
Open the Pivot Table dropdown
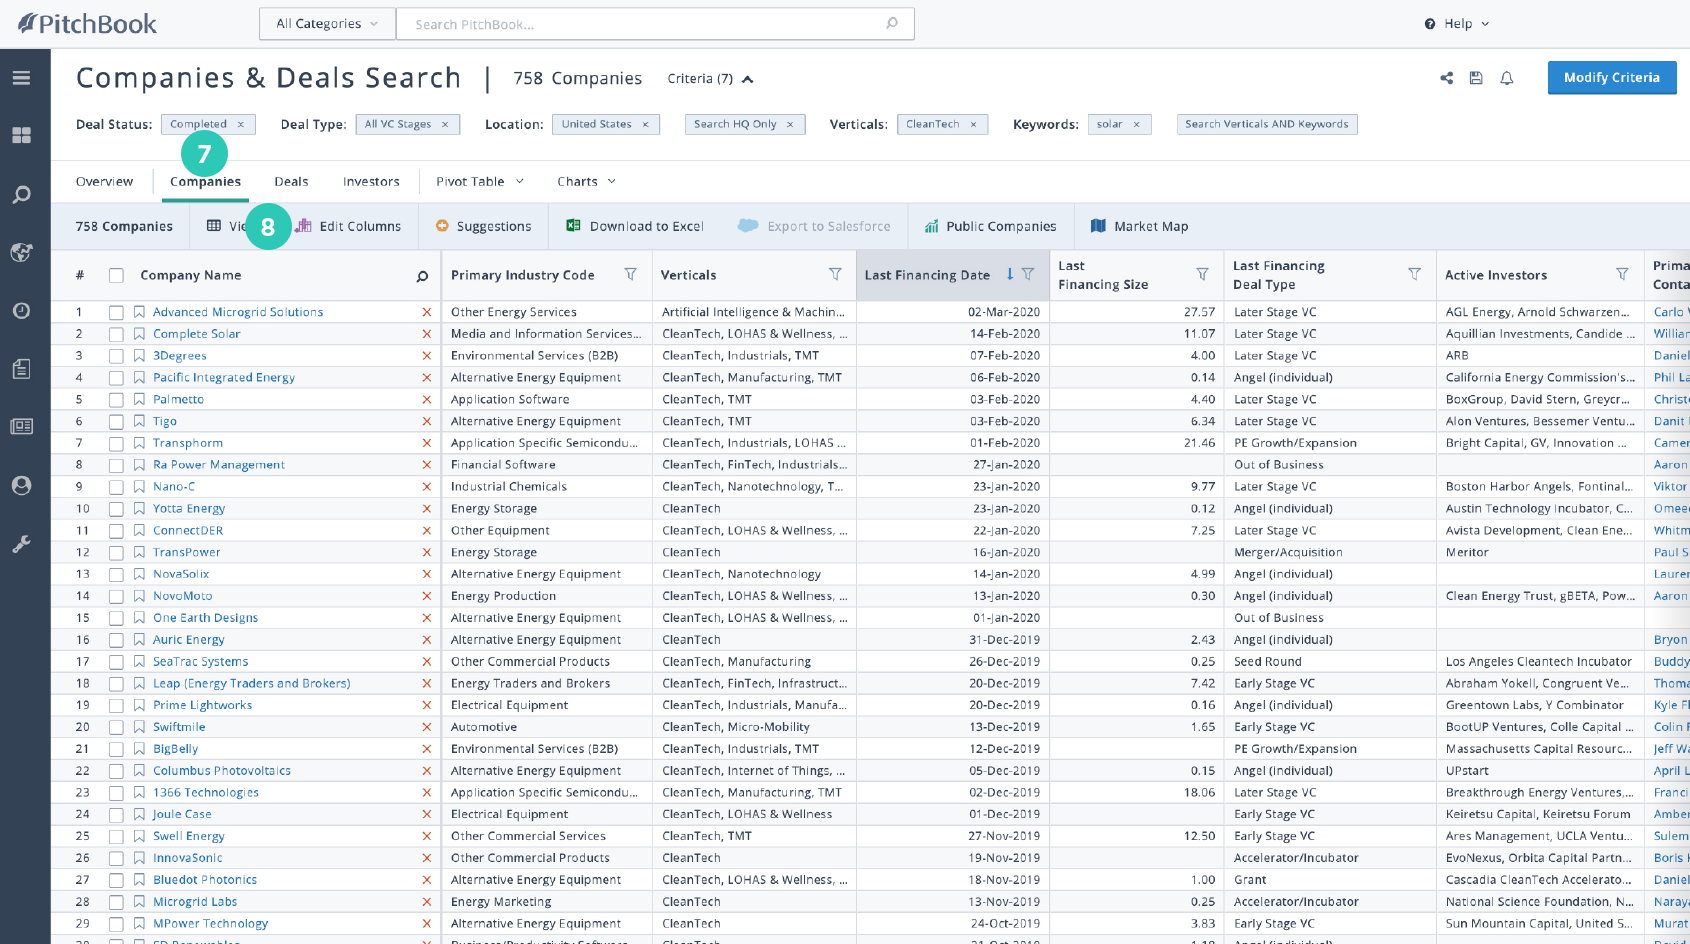coord(480,181)
